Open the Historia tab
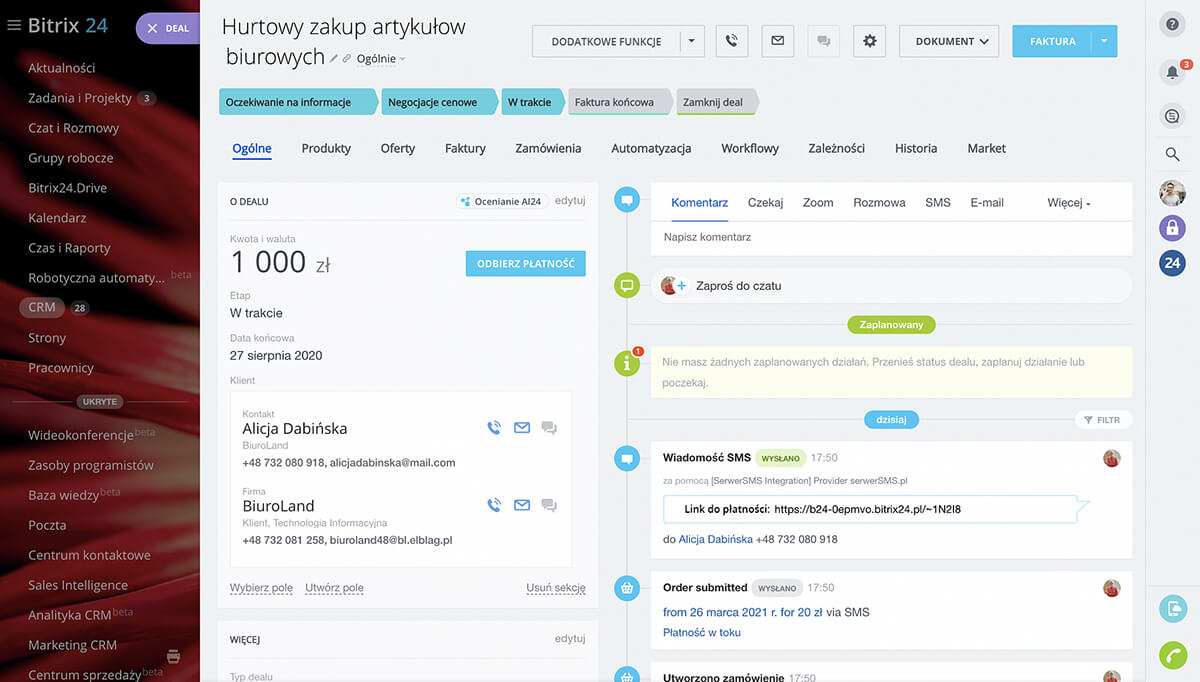The height and width of the screenshot is (682, 1200). tap(916, 148)
